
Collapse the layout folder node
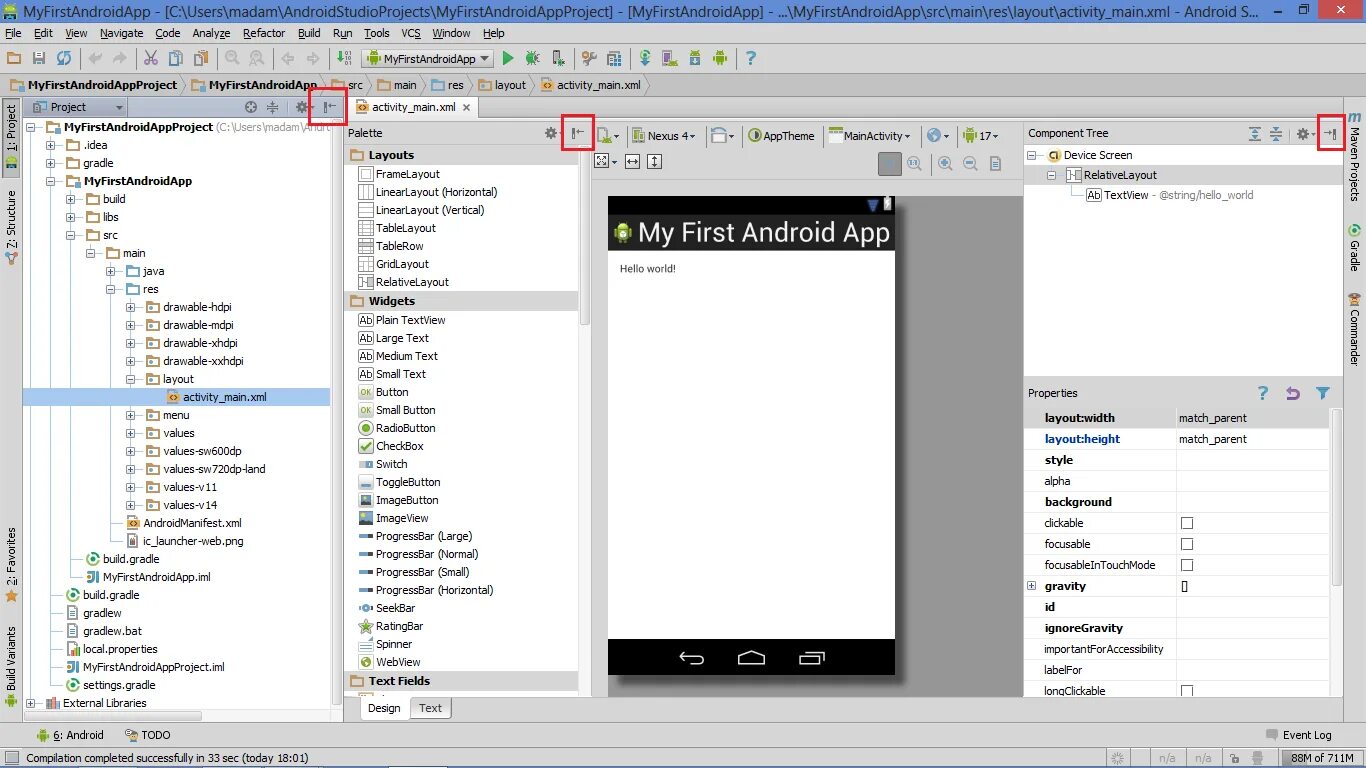[131, 379]
